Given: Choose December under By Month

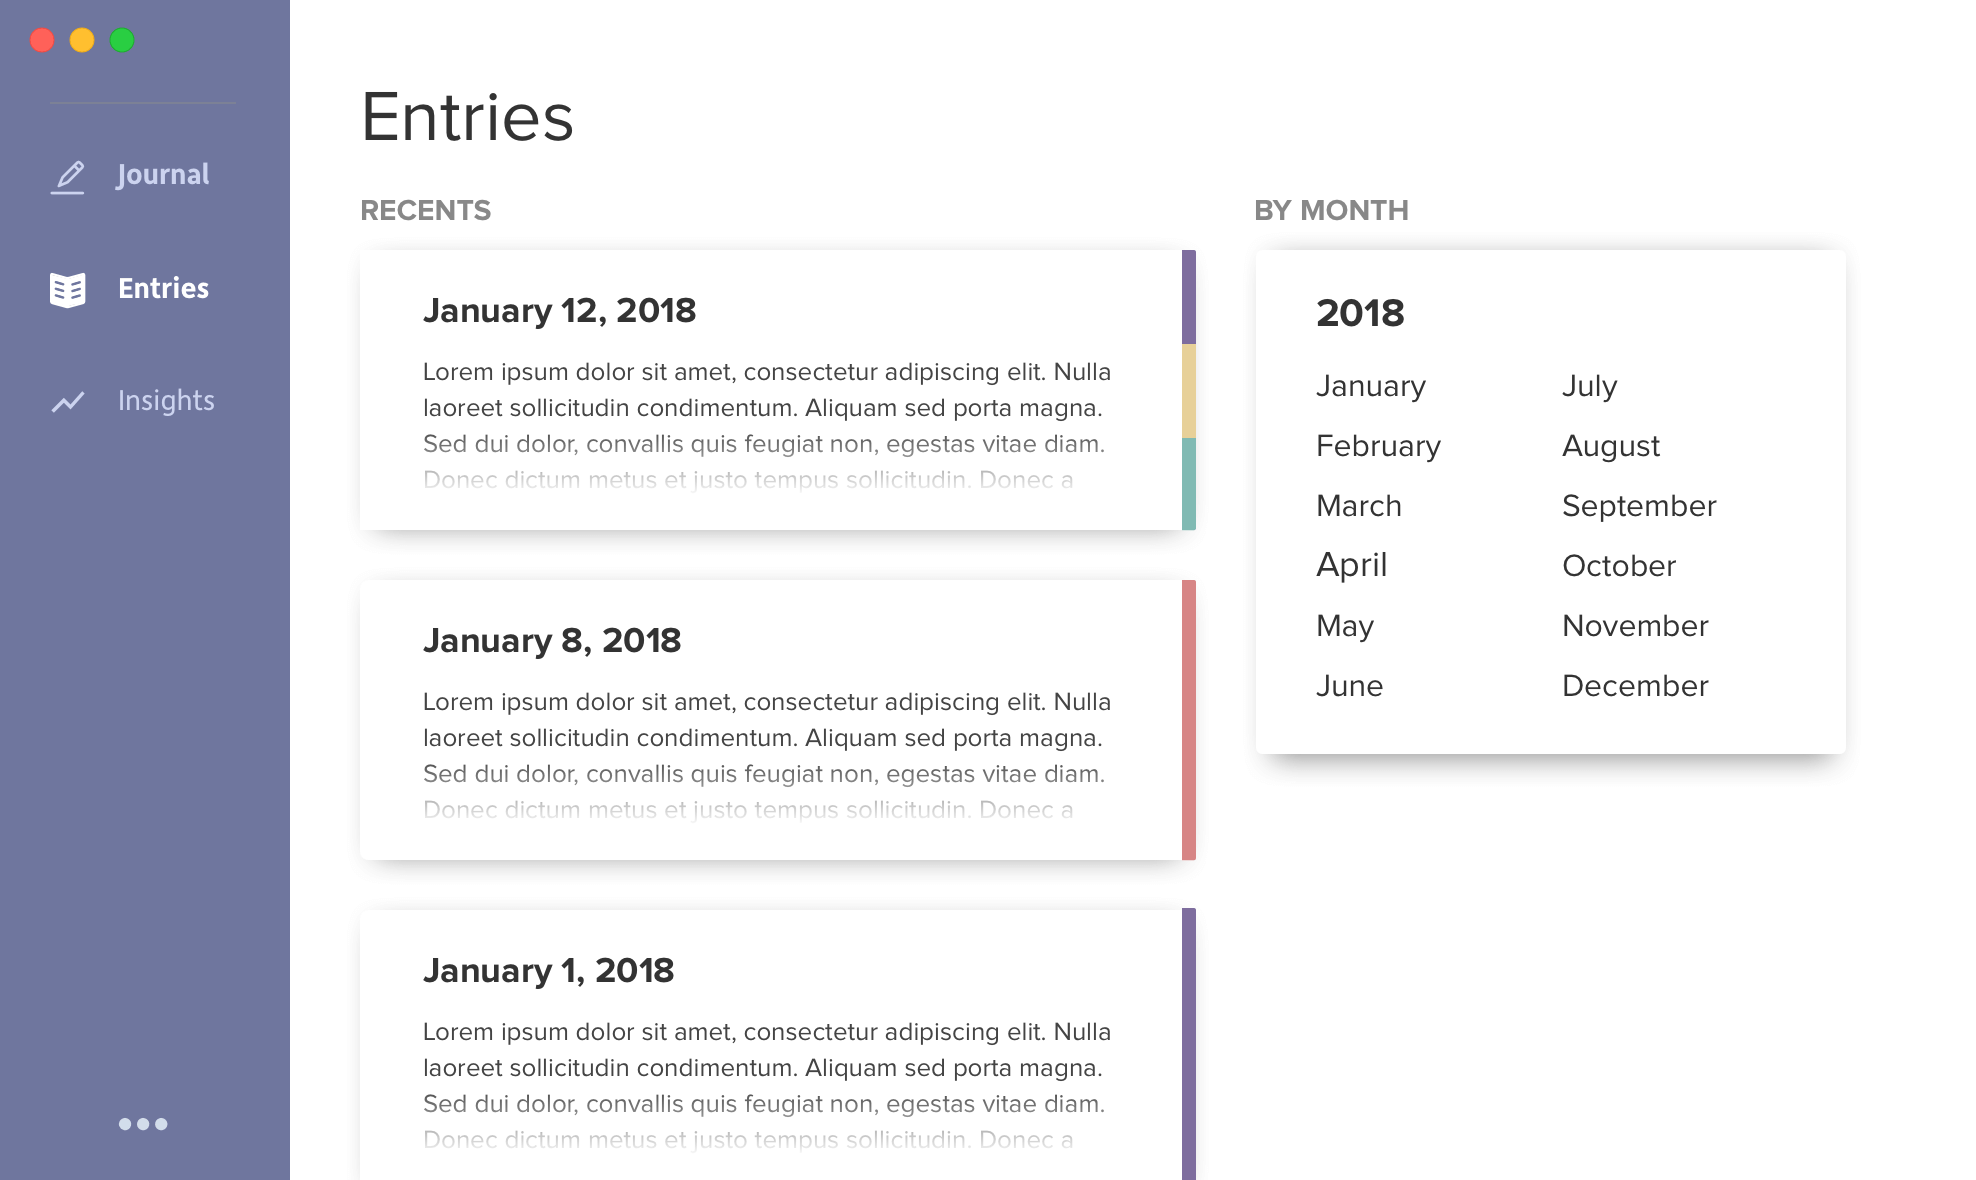Looking at the screenshot, I should pos(1635,686).
